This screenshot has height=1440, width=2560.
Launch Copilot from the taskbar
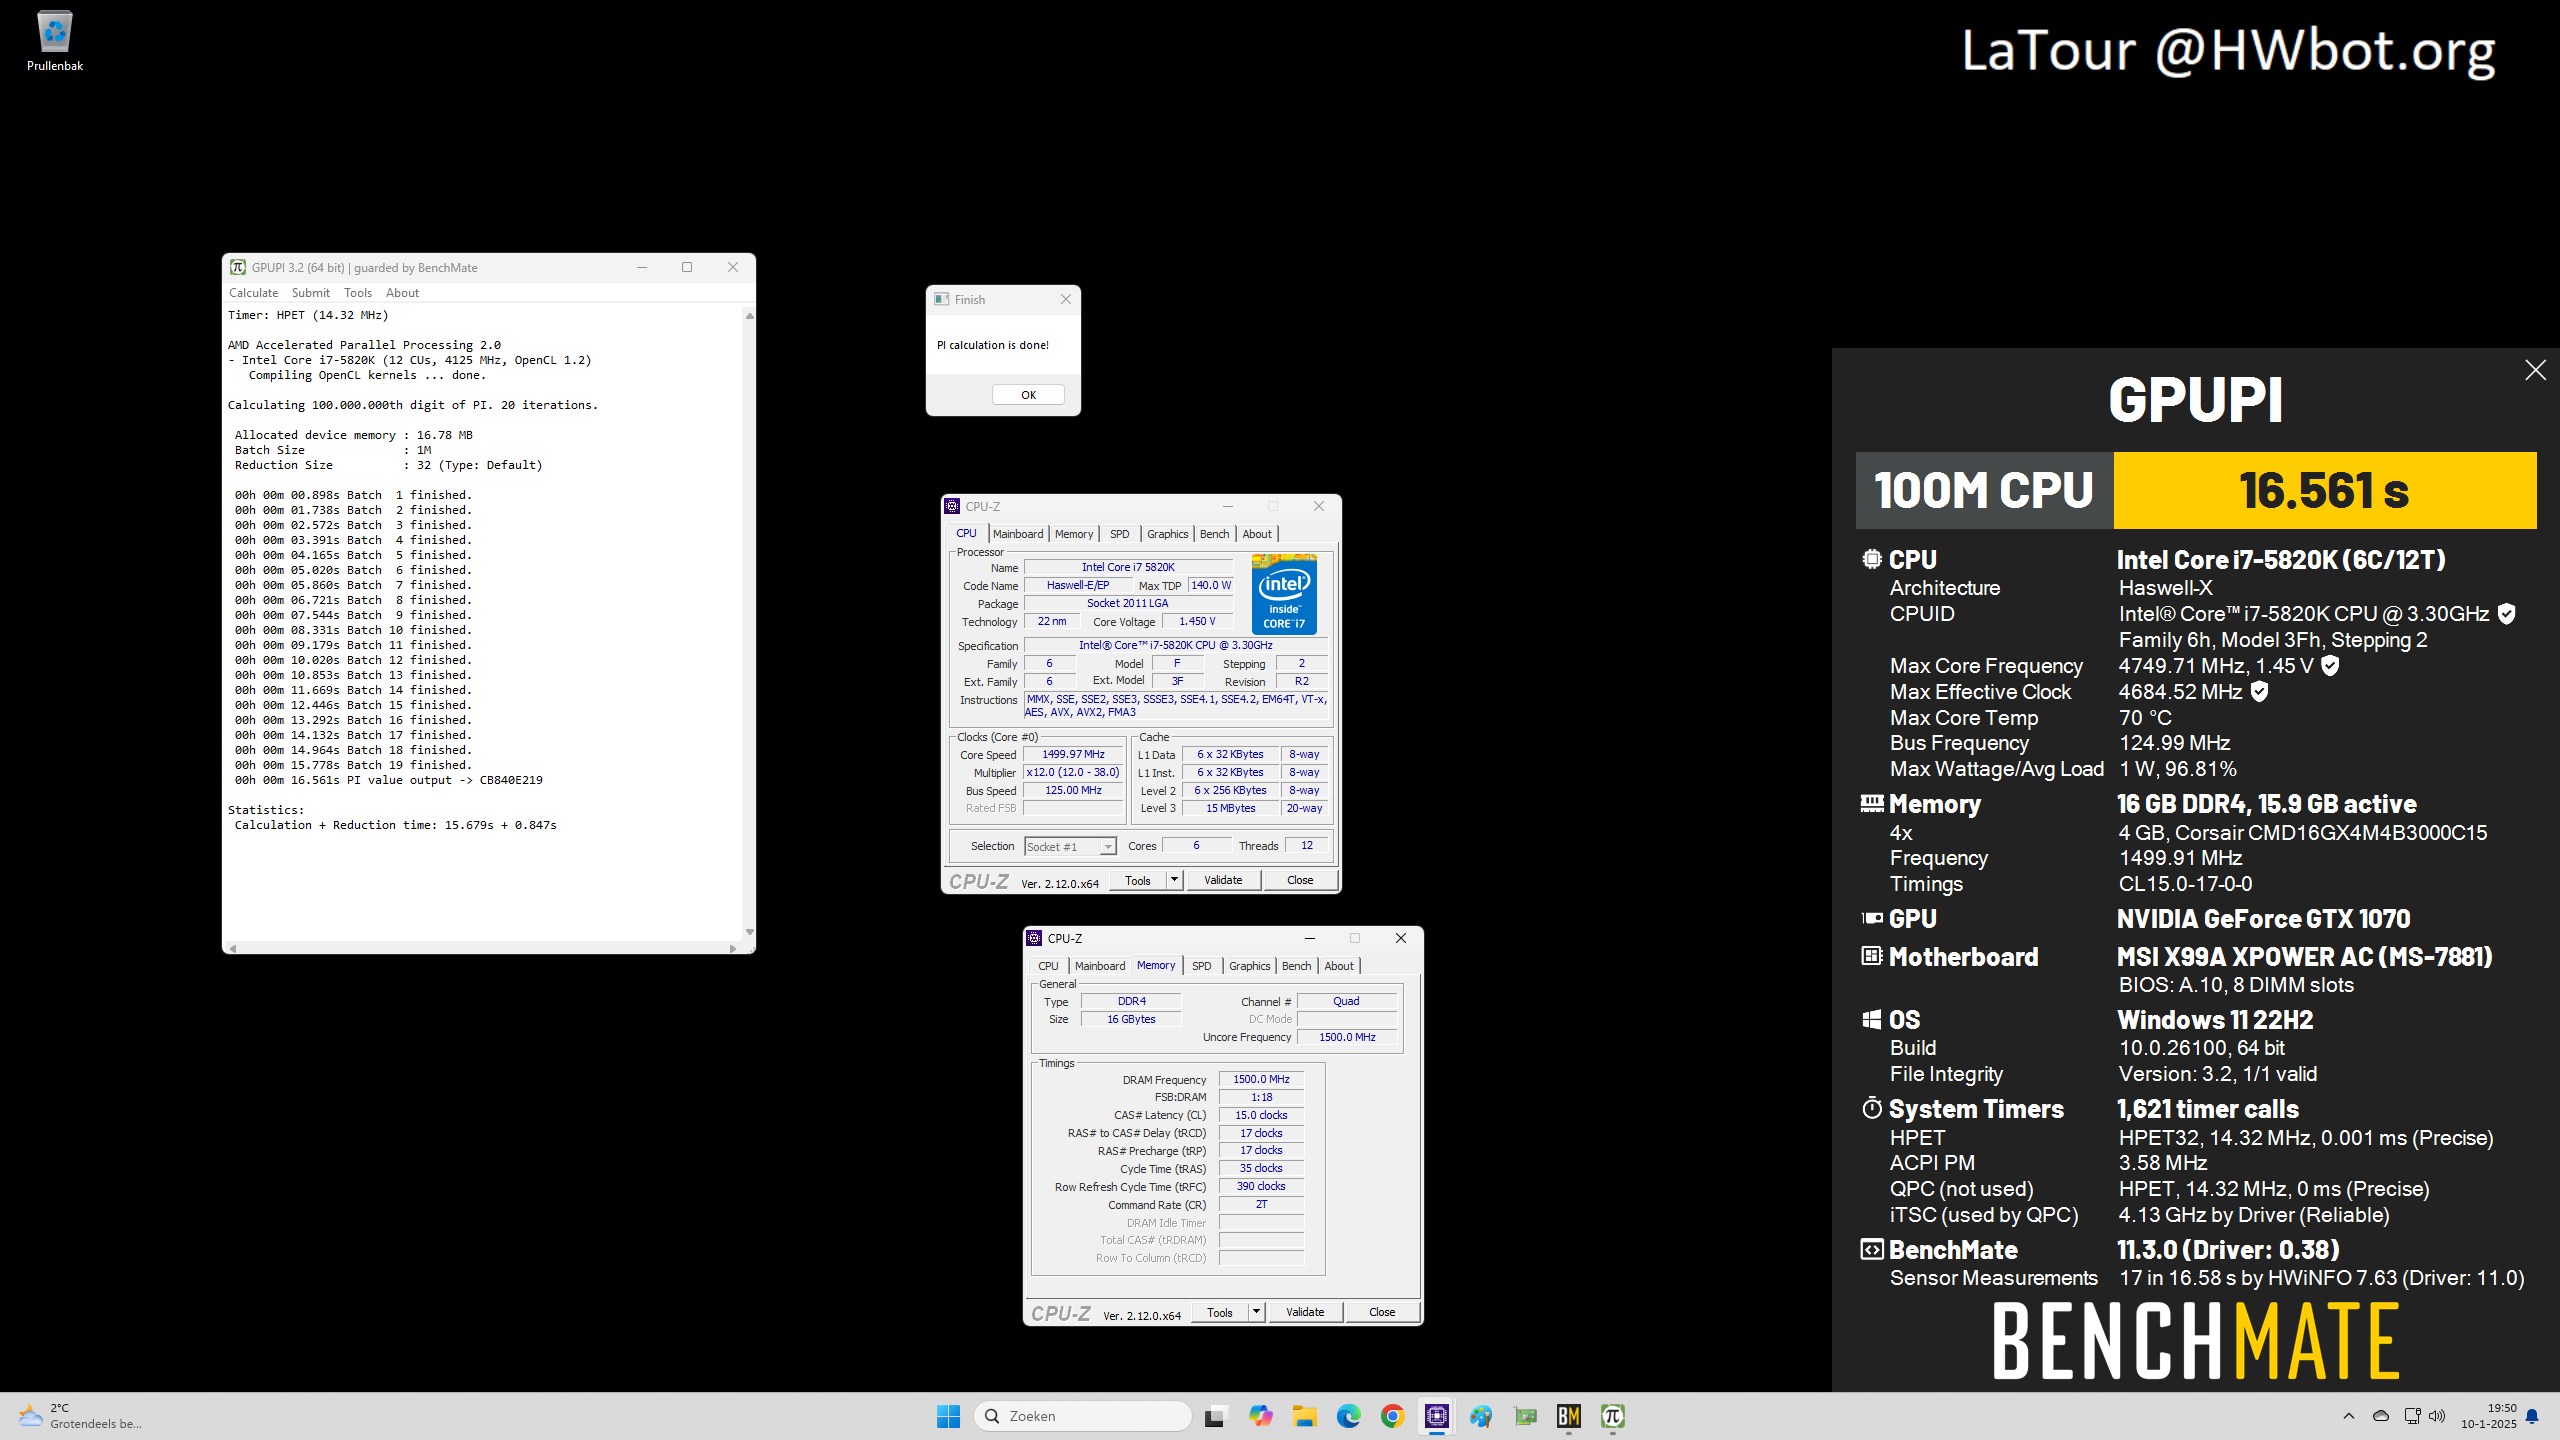pos(1260,1416)
